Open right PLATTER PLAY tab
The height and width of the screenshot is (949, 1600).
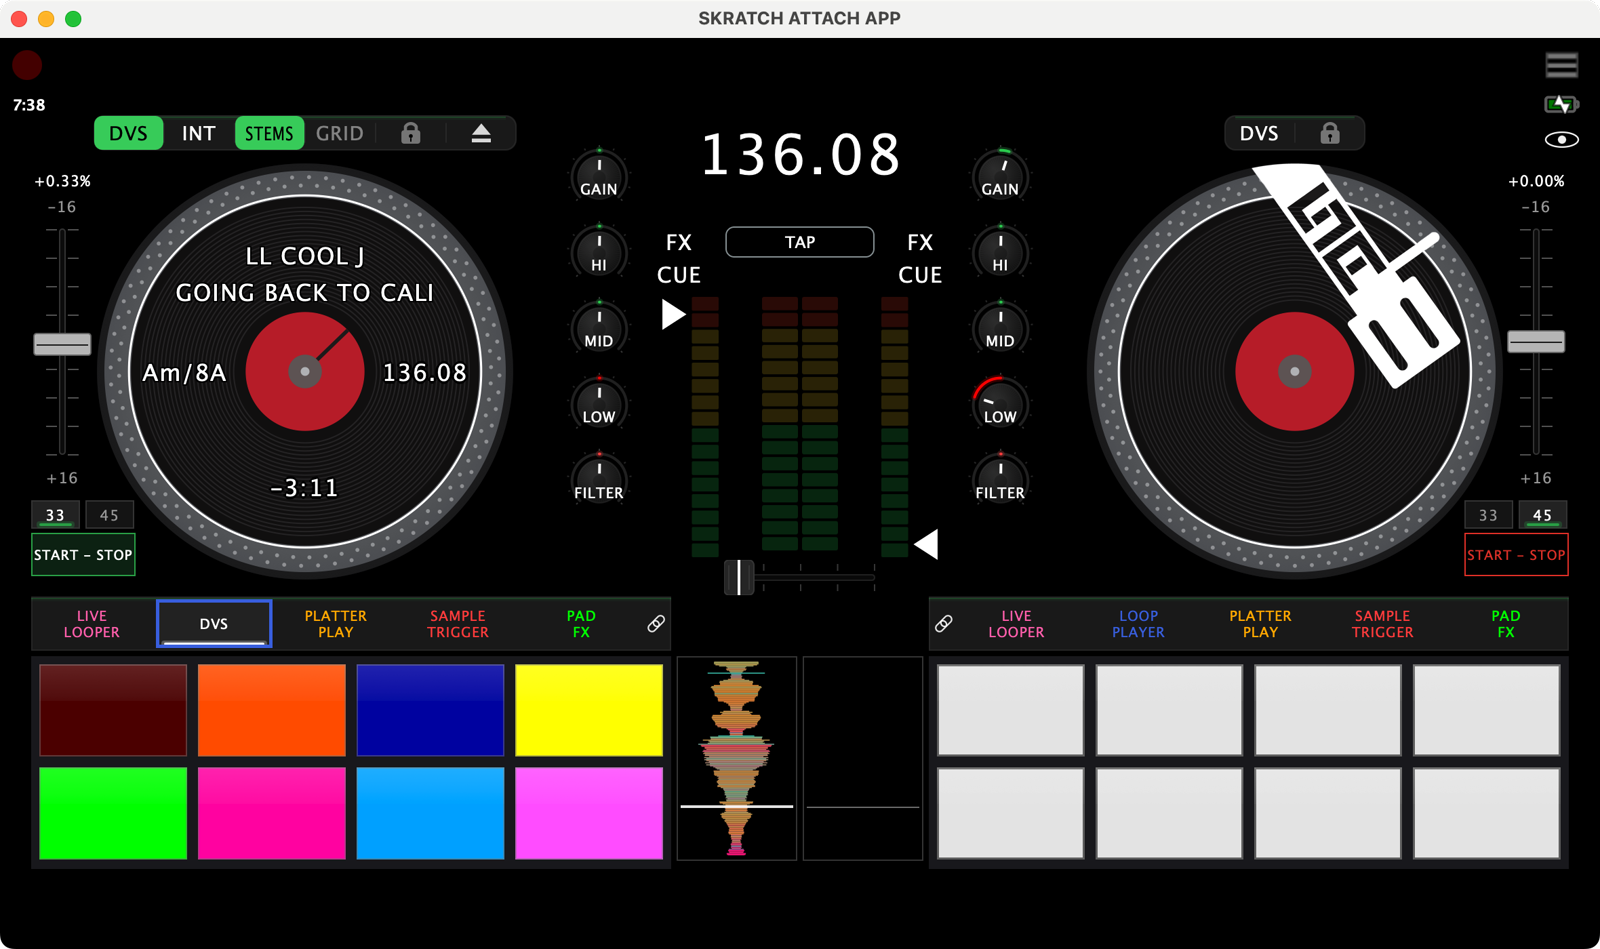1260,624
